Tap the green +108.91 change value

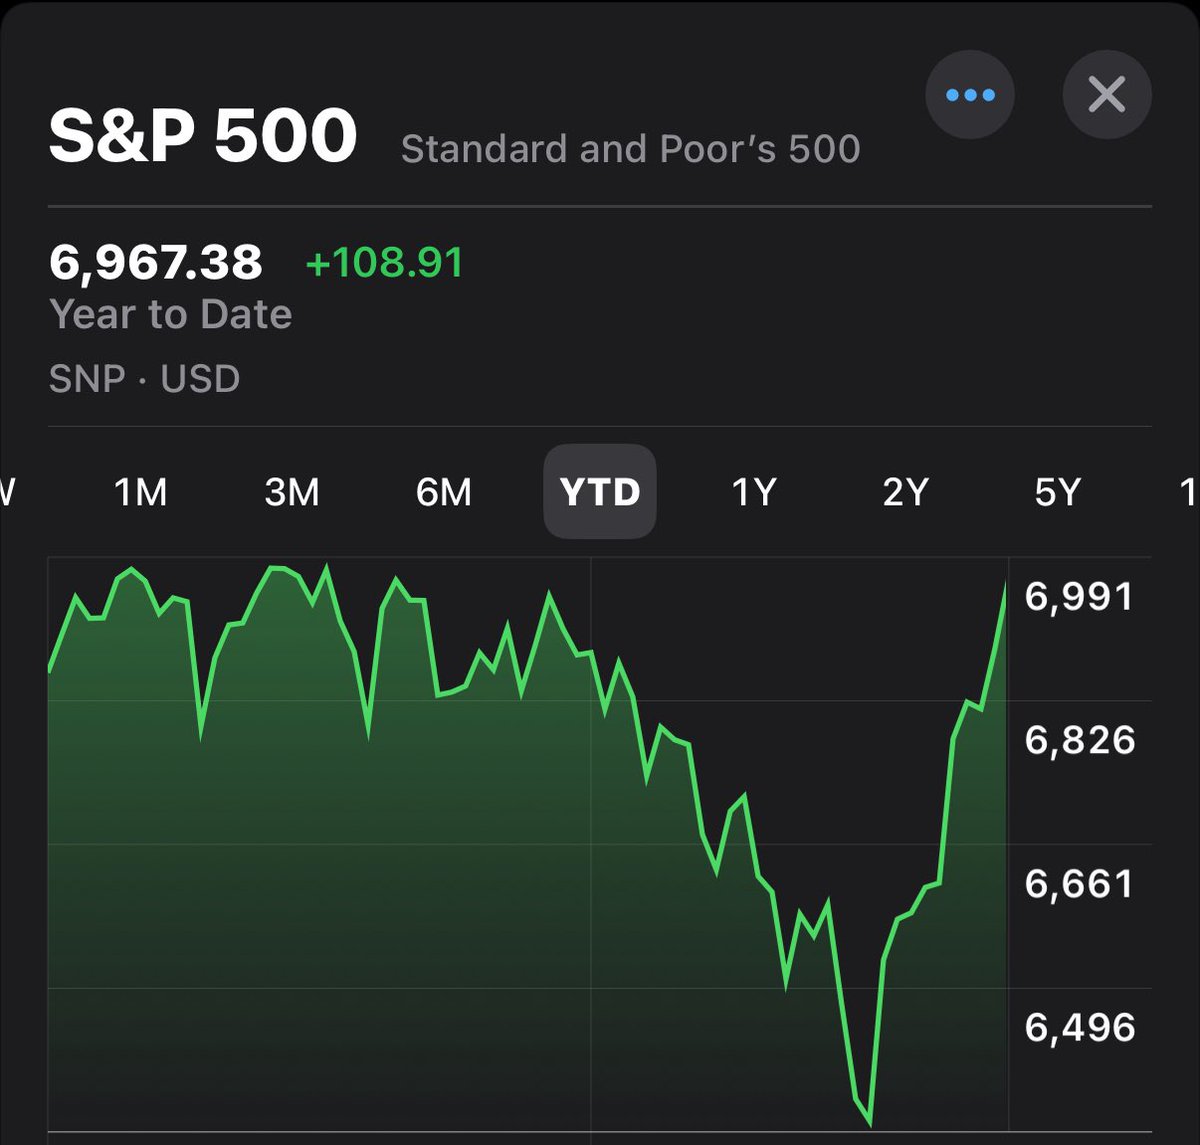(x=385, y=263)
